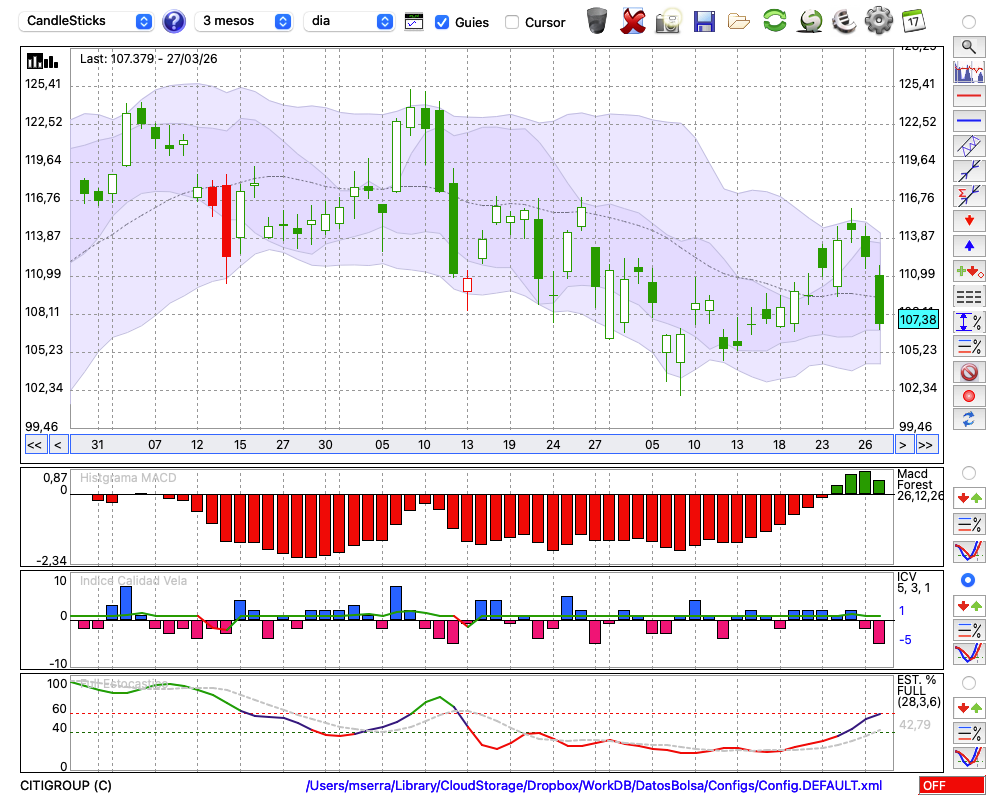Open settings with the gear icon
The image size is (1000, 800).
pyautogui.click(x=878, y=20)
